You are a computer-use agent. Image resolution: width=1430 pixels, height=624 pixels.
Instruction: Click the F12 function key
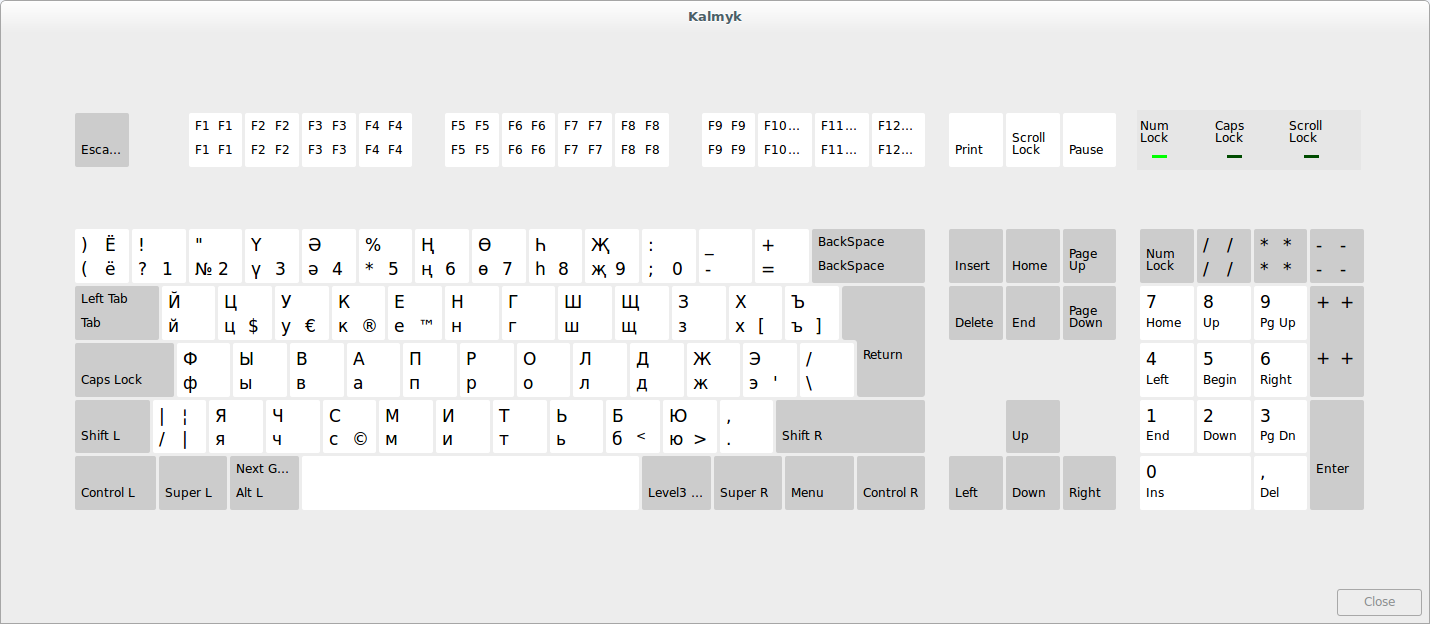click(898, 140)
